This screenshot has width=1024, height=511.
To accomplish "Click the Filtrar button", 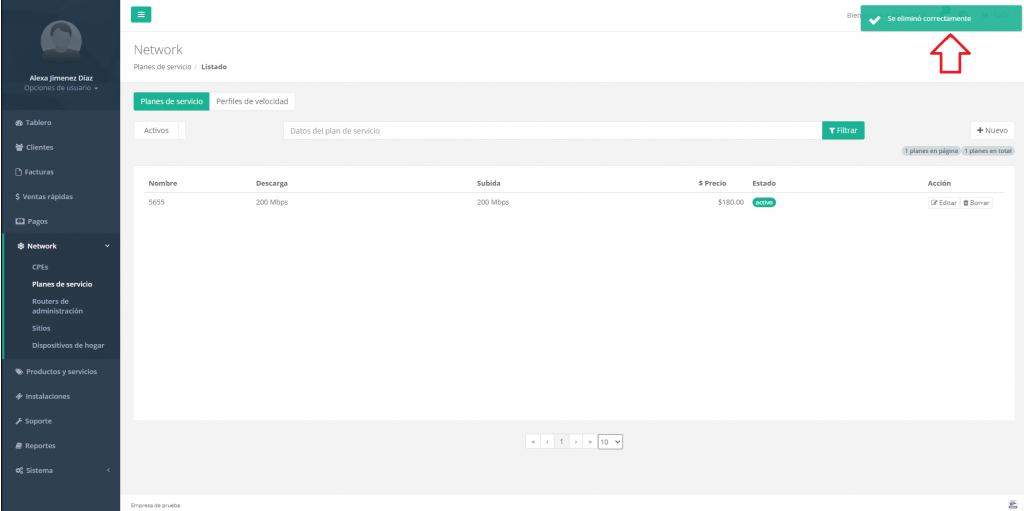I will pos(843,130).
